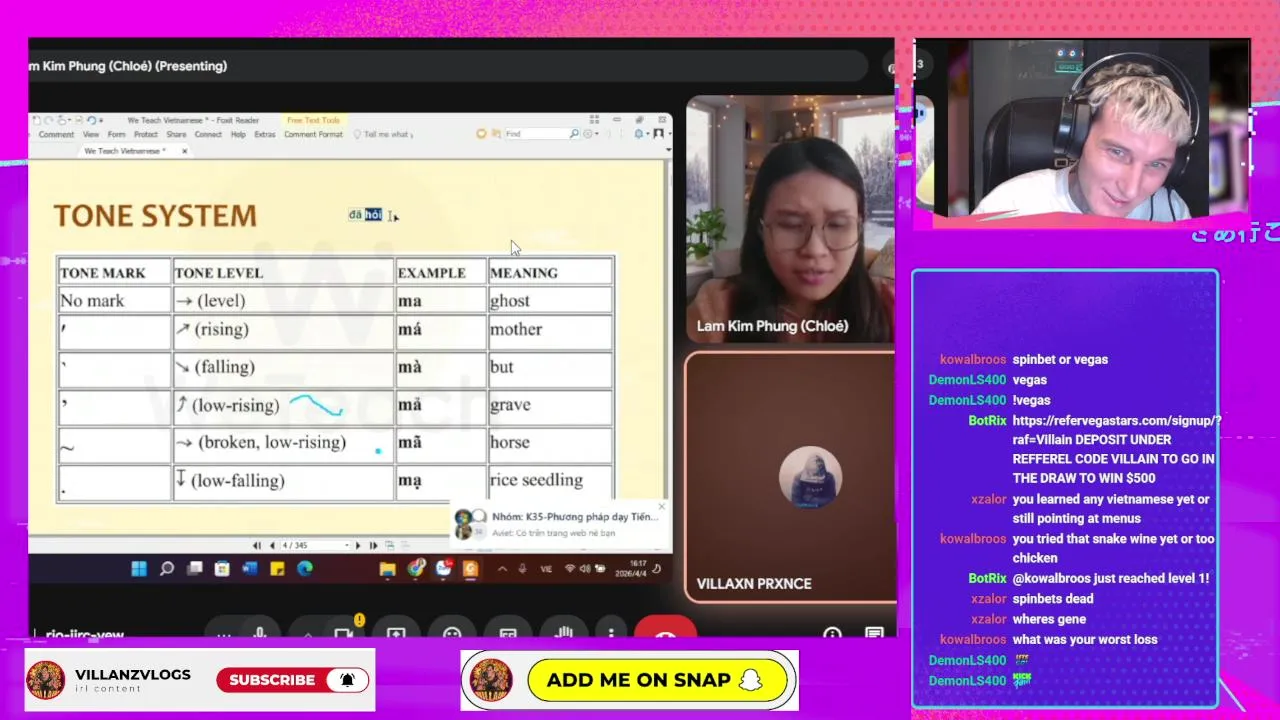Open the Meet chat panel icon
Image resolution: width=1280 pixels, height=720 pixels.
coord(875,633)
